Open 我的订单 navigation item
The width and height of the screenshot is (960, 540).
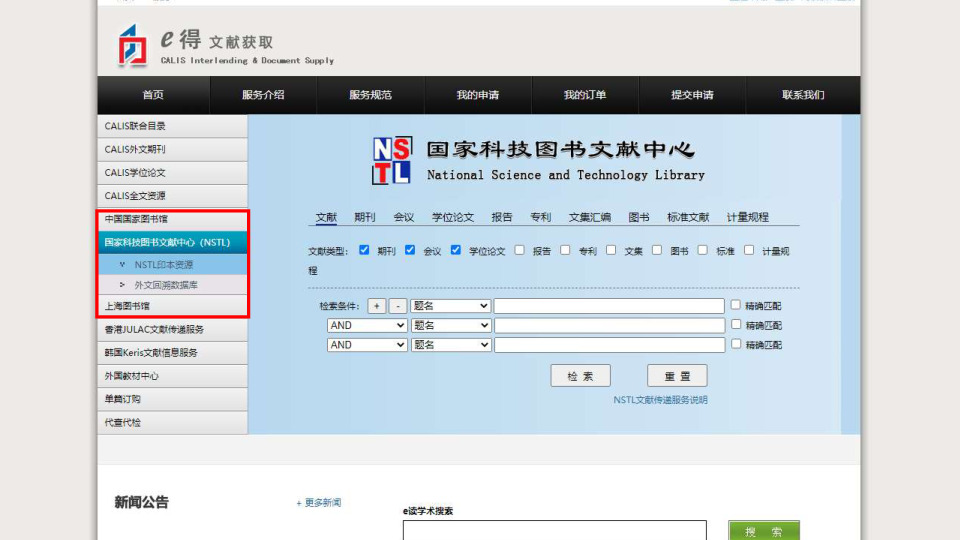click(585, 95)
